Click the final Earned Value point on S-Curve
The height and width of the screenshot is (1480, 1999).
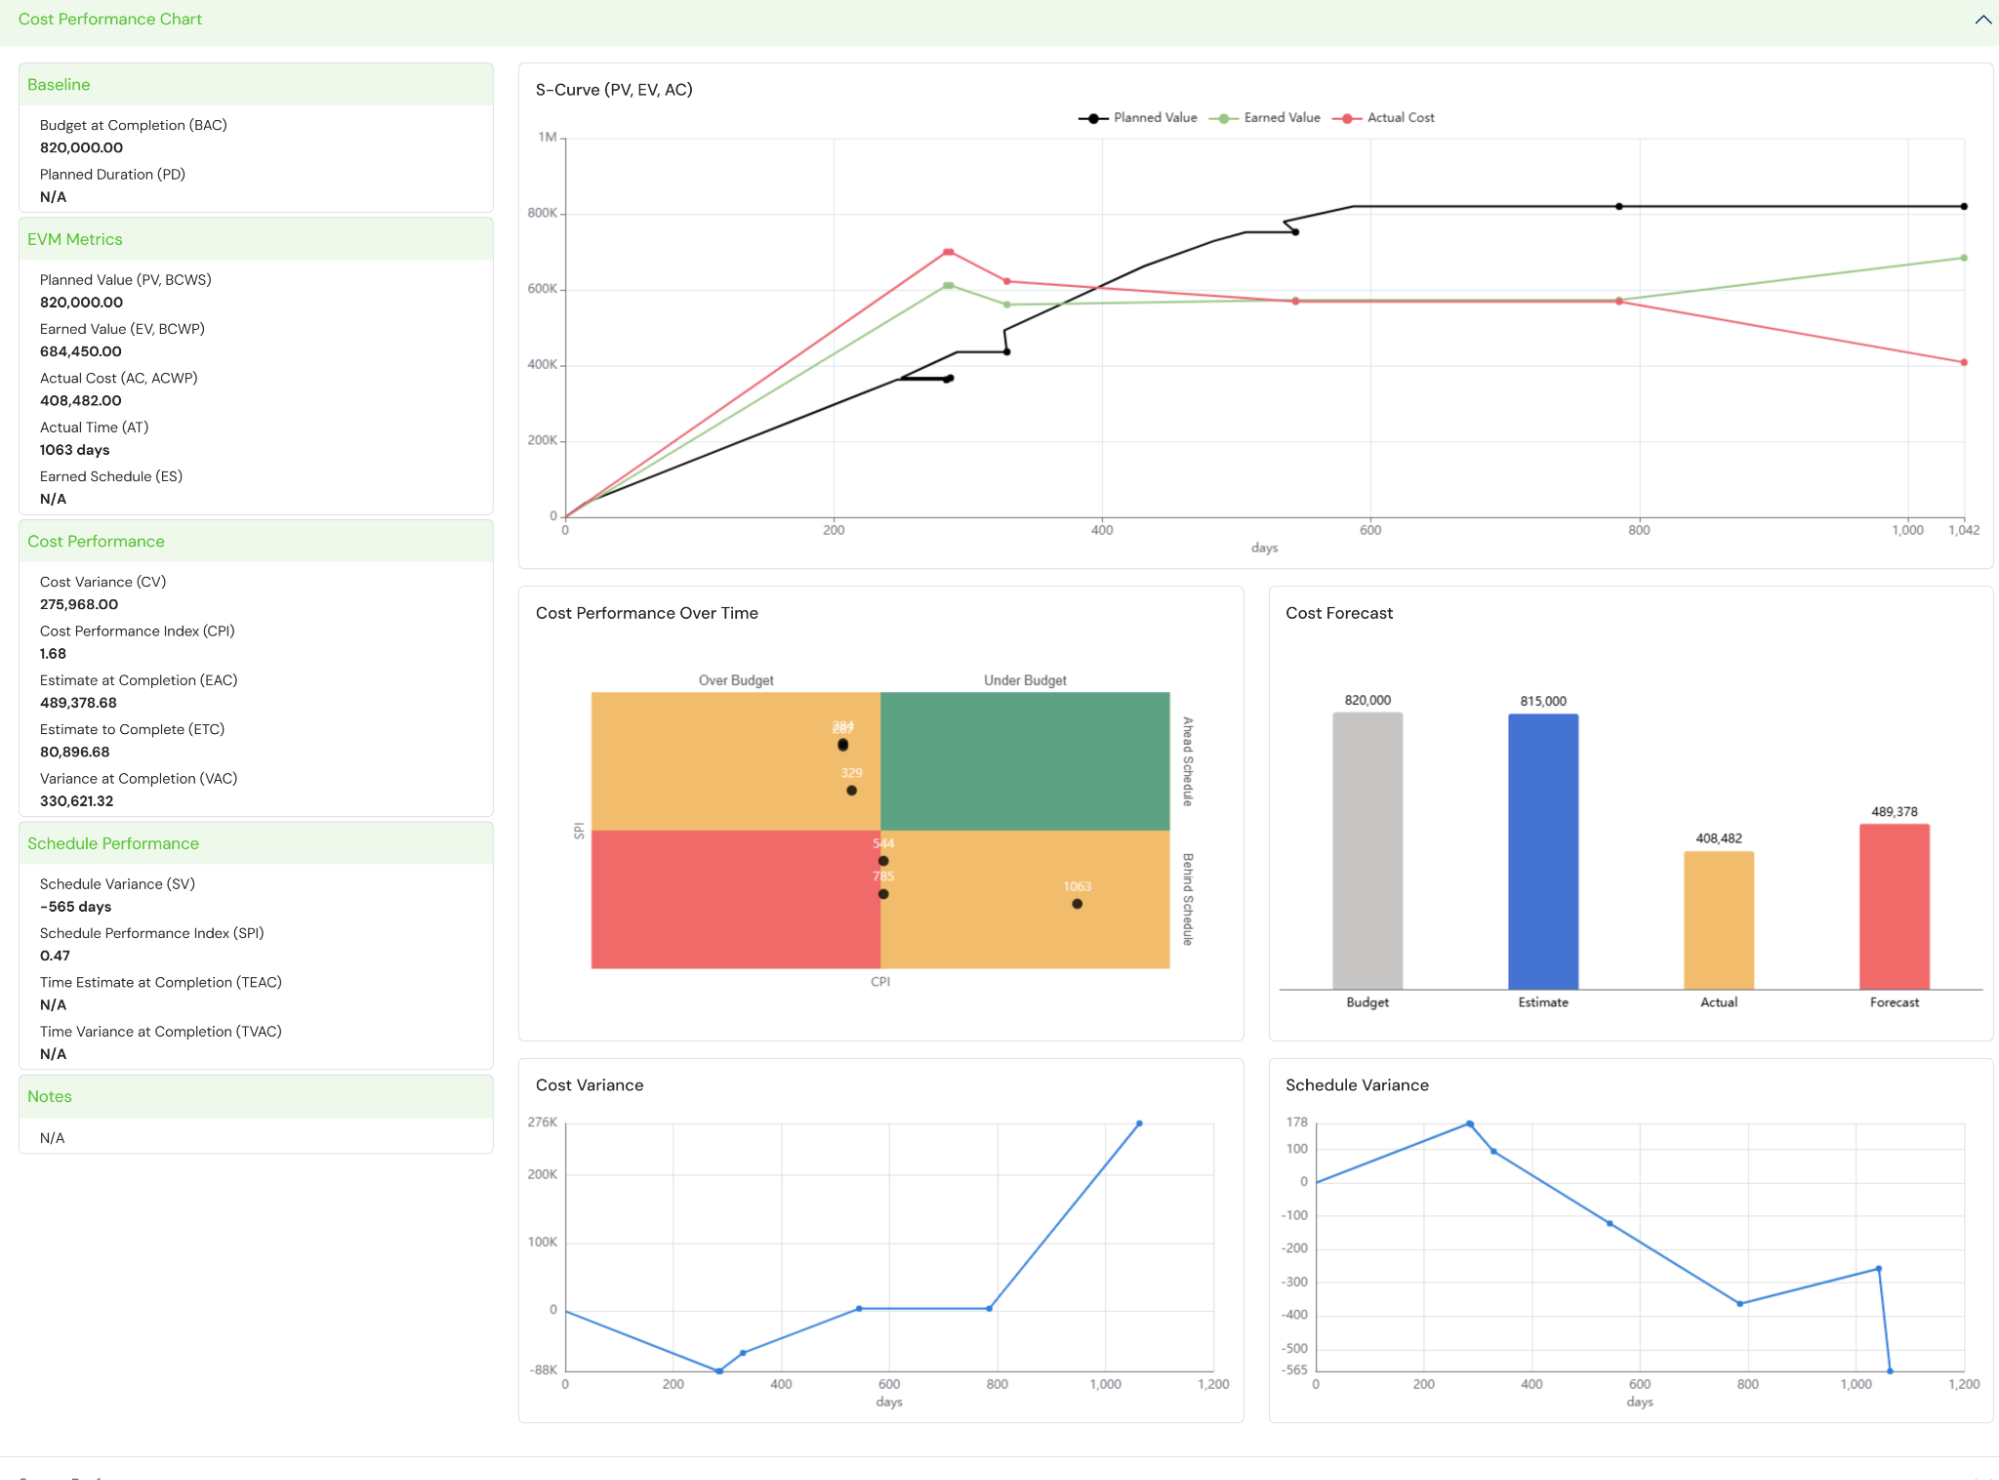tap(1964, 258)
